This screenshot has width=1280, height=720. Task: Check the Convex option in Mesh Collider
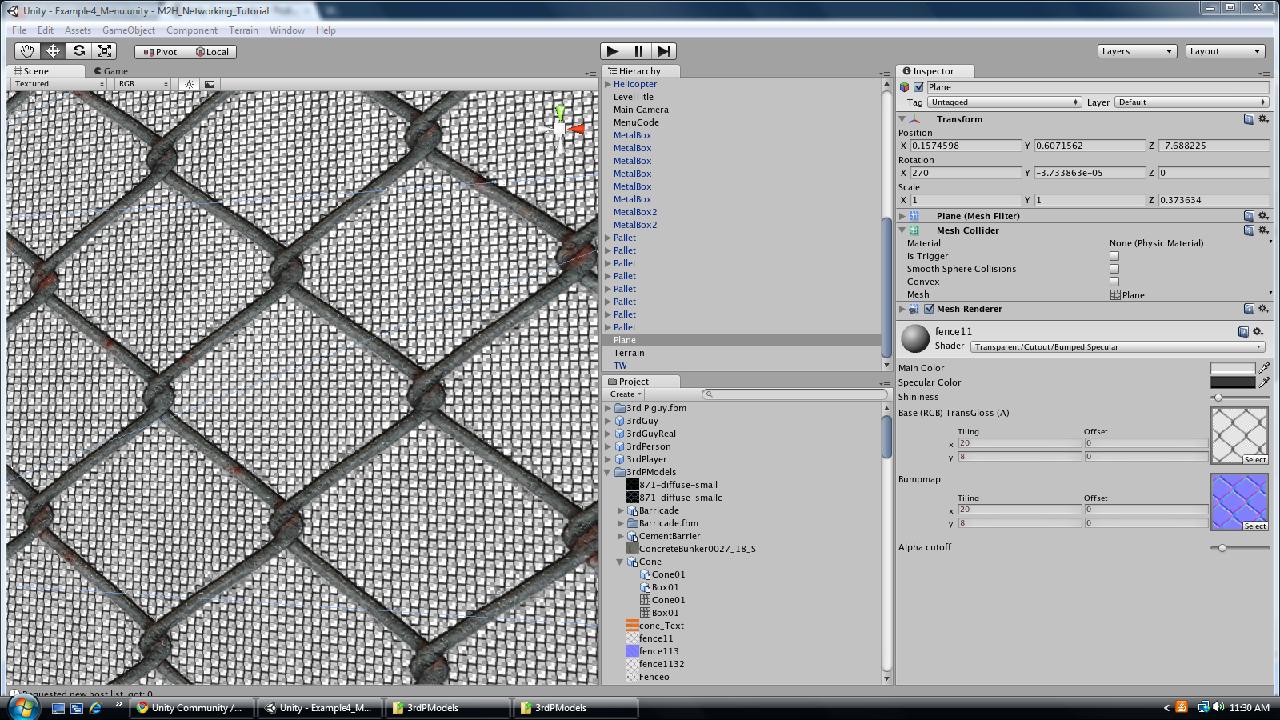[1114, 282]
